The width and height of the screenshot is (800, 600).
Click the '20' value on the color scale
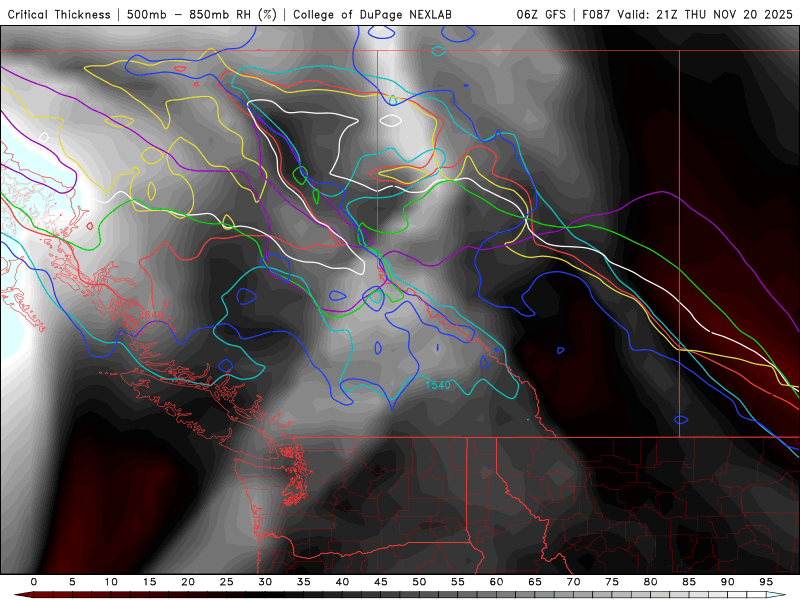click(x=188, y=582)
